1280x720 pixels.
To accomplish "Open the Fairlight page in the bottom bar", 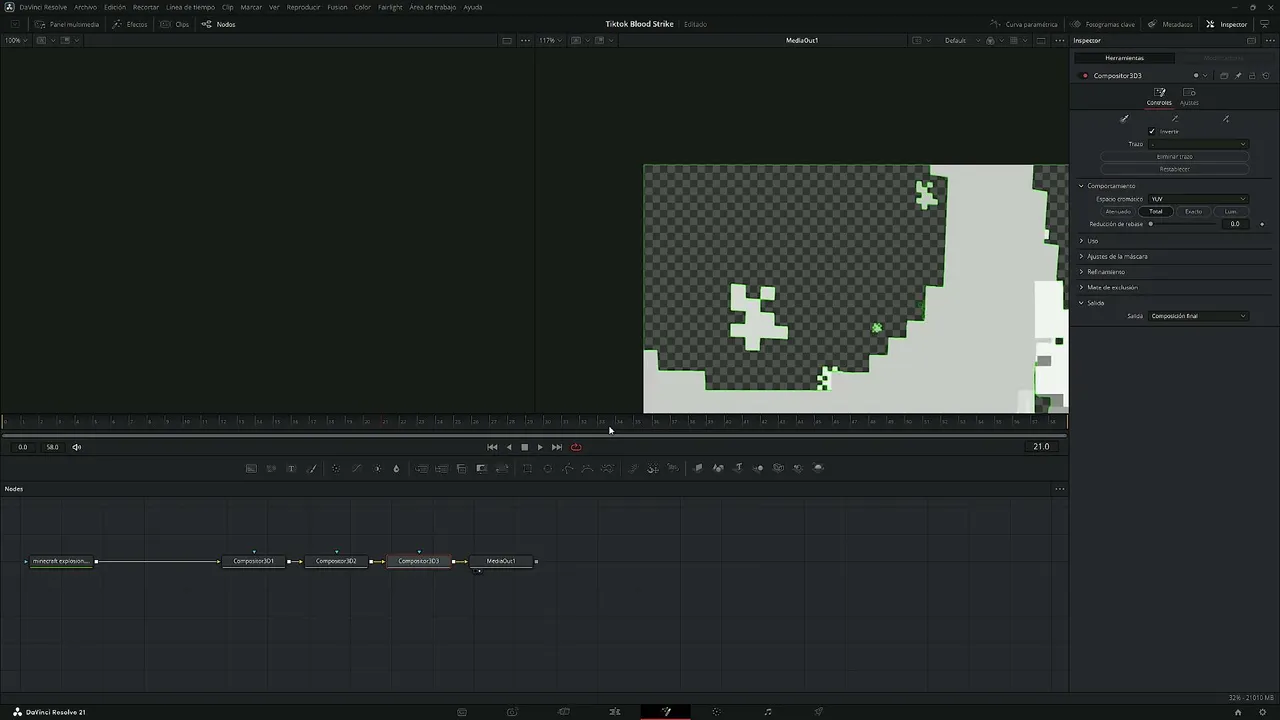I will coord(768,712).
